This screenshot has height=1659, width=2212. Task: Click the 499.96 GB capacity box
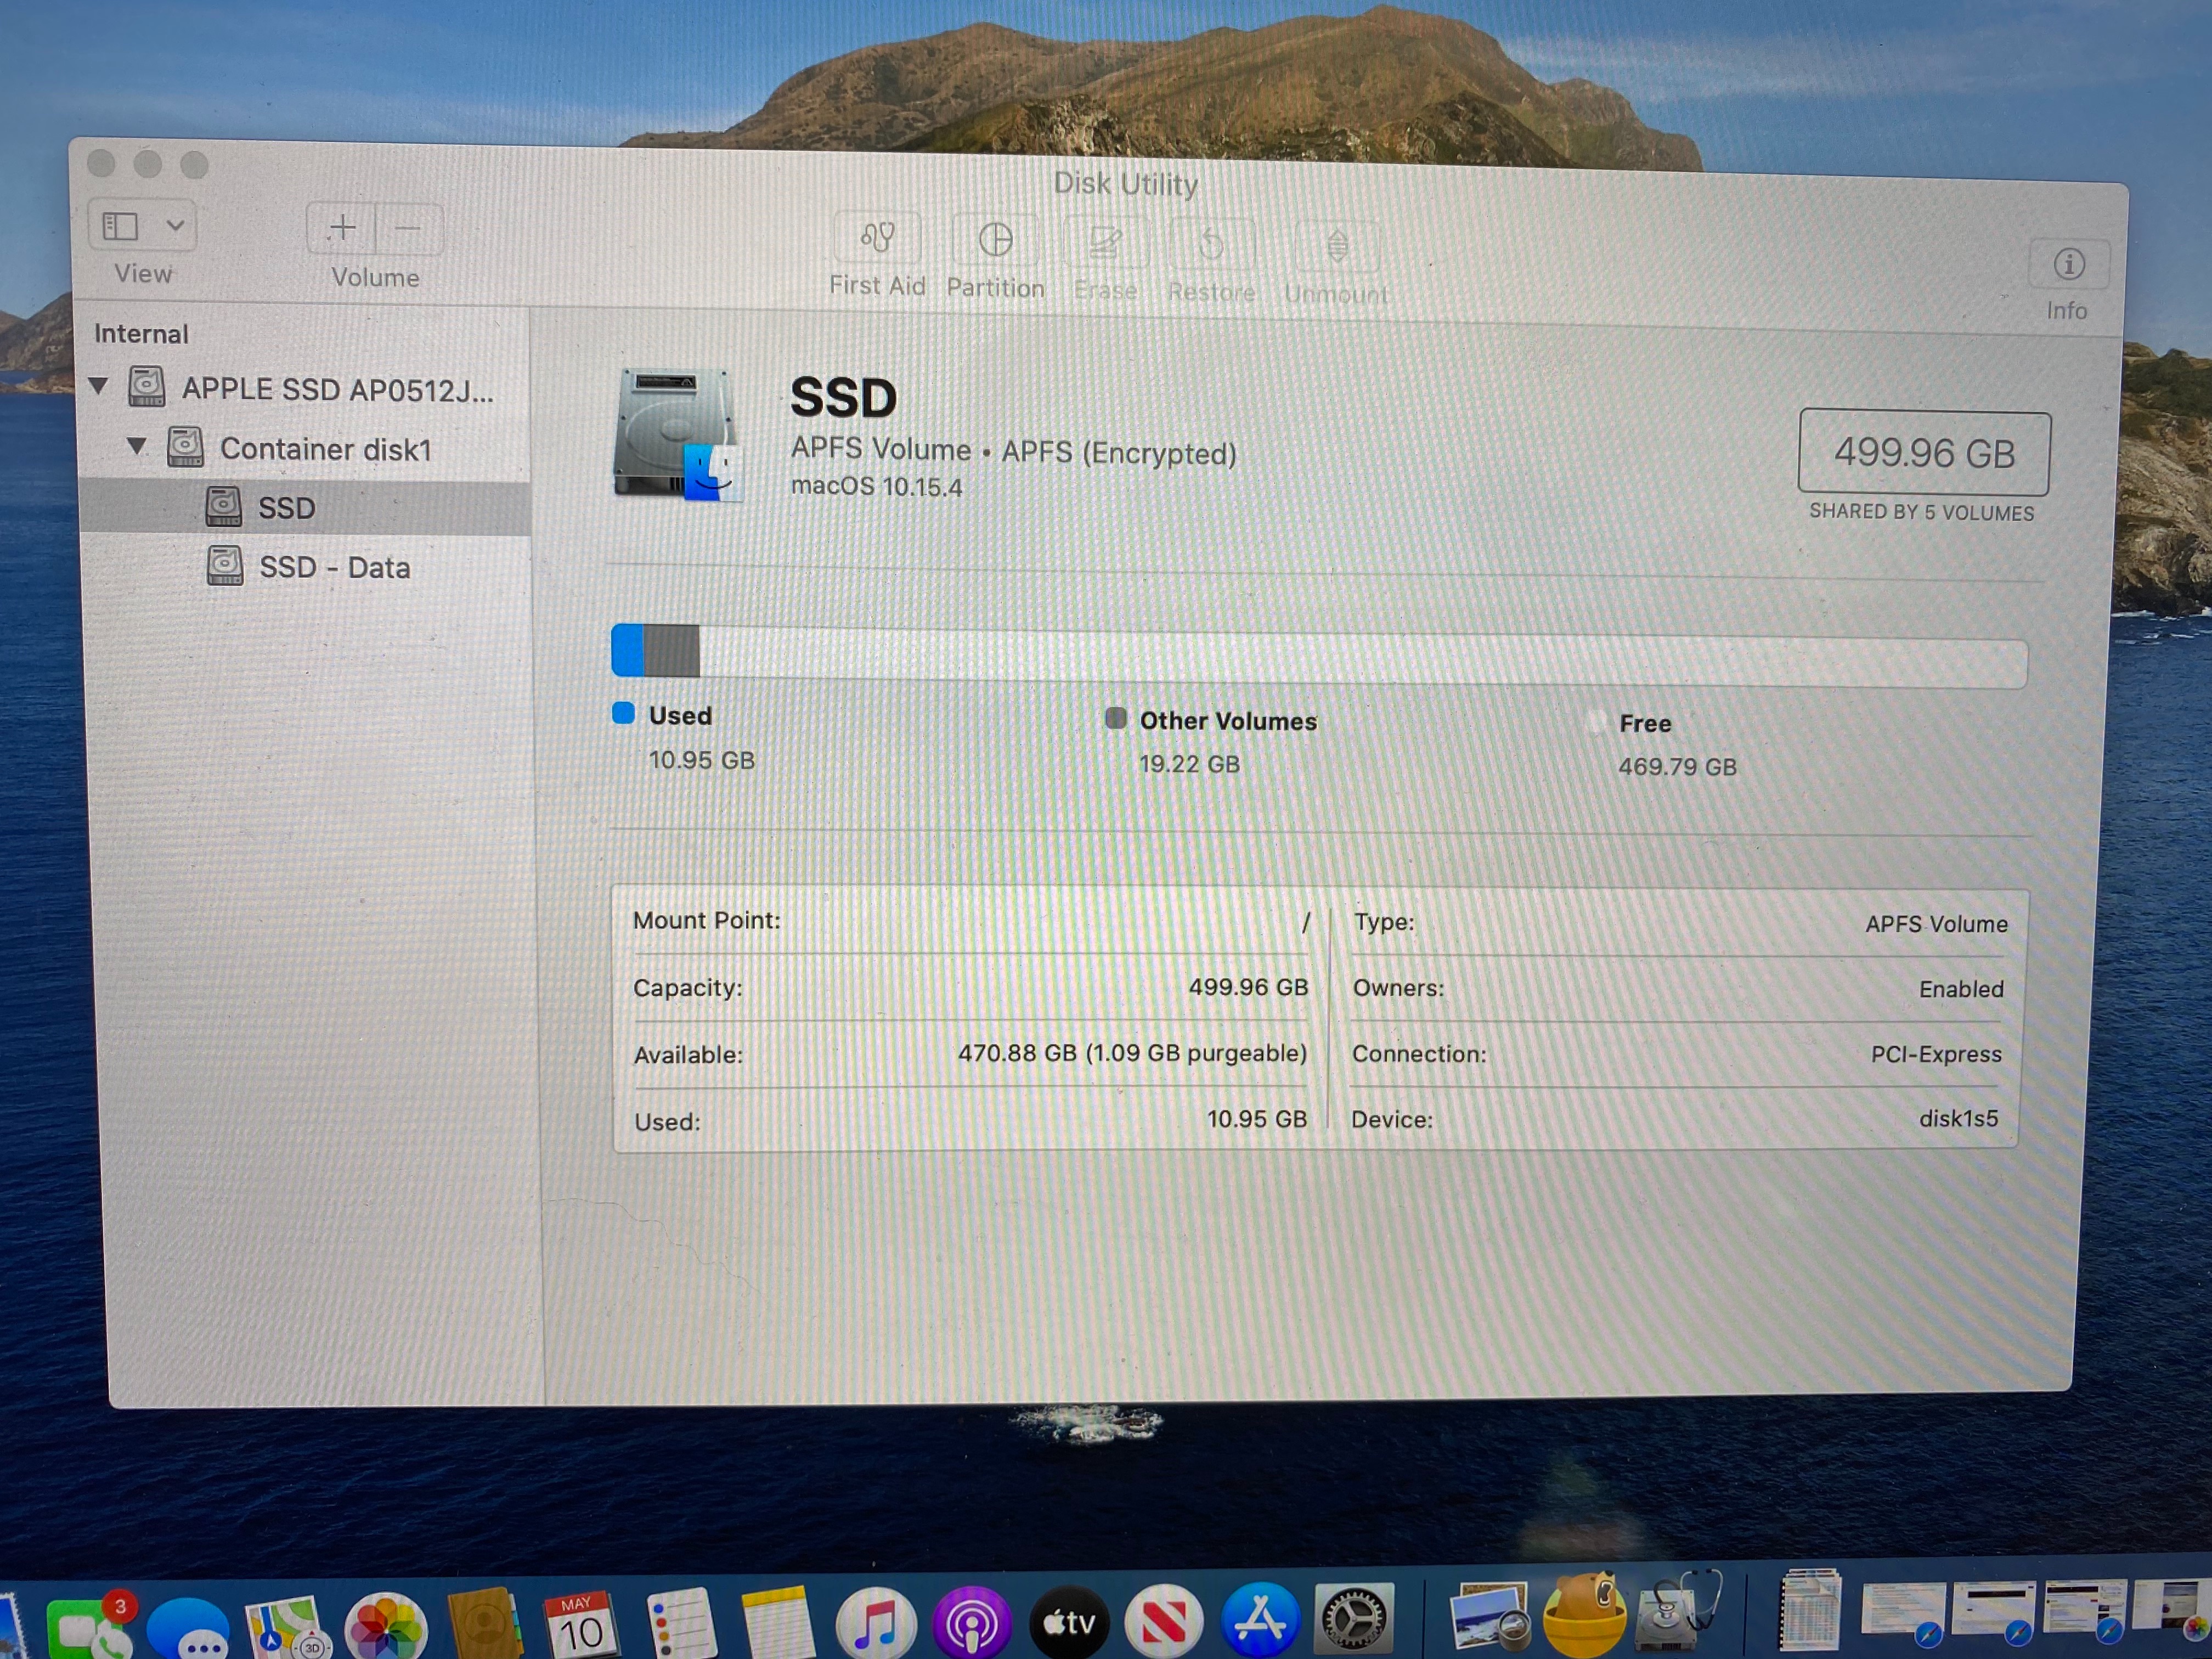pyautogui.click(x=1923, y=453)
